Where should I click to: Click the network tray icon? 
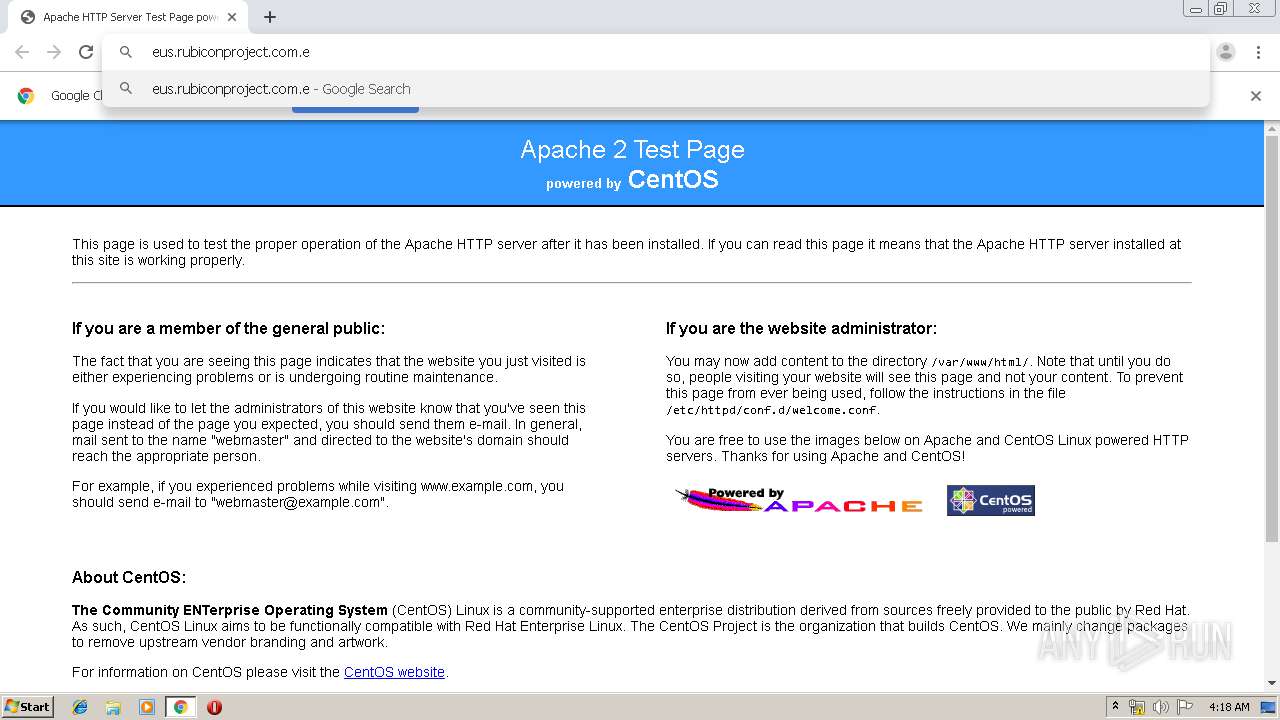(x=1137, y=707)
